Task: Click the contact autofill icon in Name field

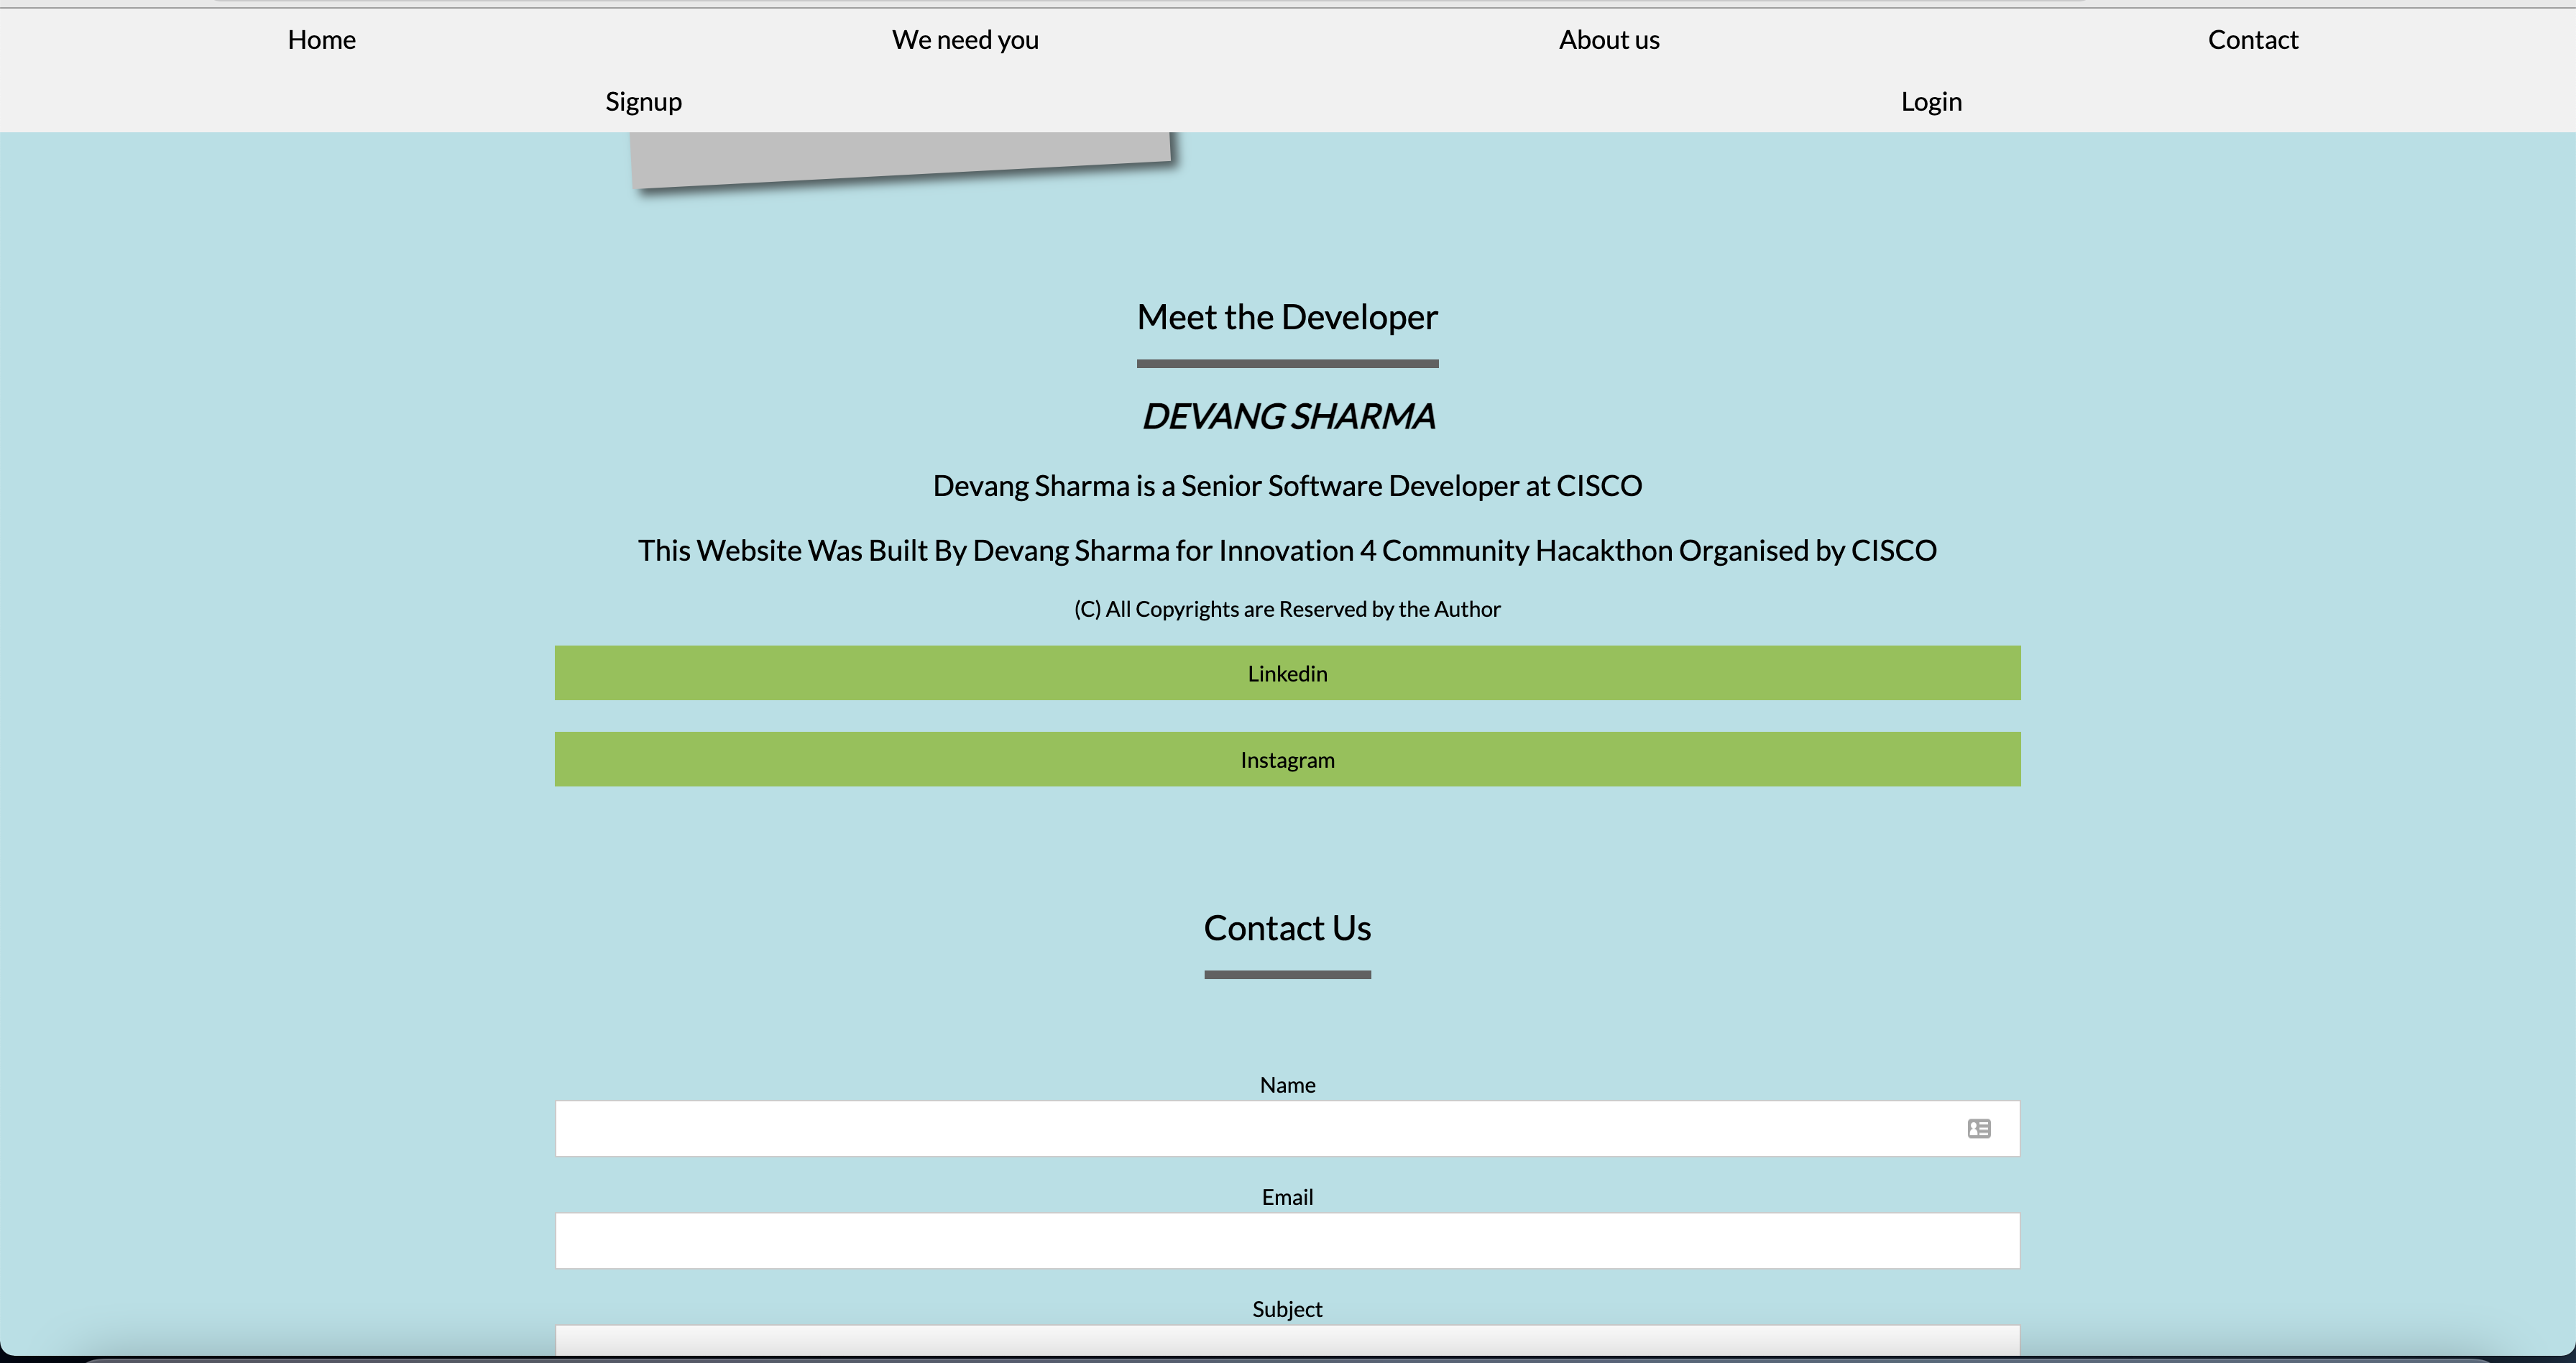Action: [x=1978, y=1128]
